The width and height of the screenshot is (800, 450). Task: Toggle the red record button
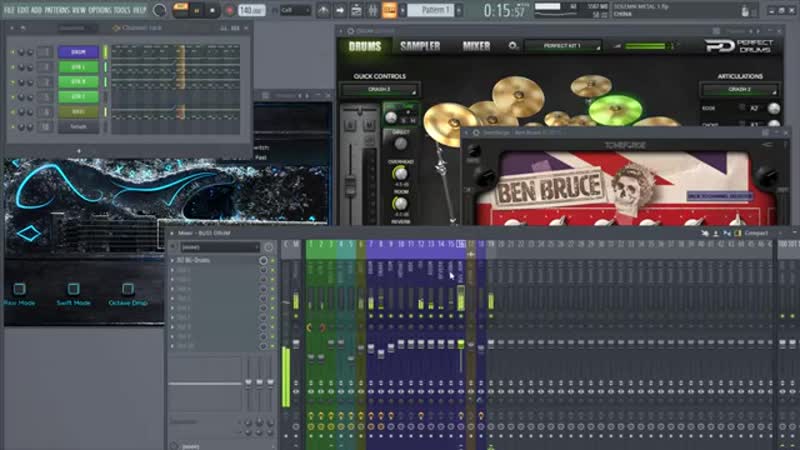coord(229,10)
